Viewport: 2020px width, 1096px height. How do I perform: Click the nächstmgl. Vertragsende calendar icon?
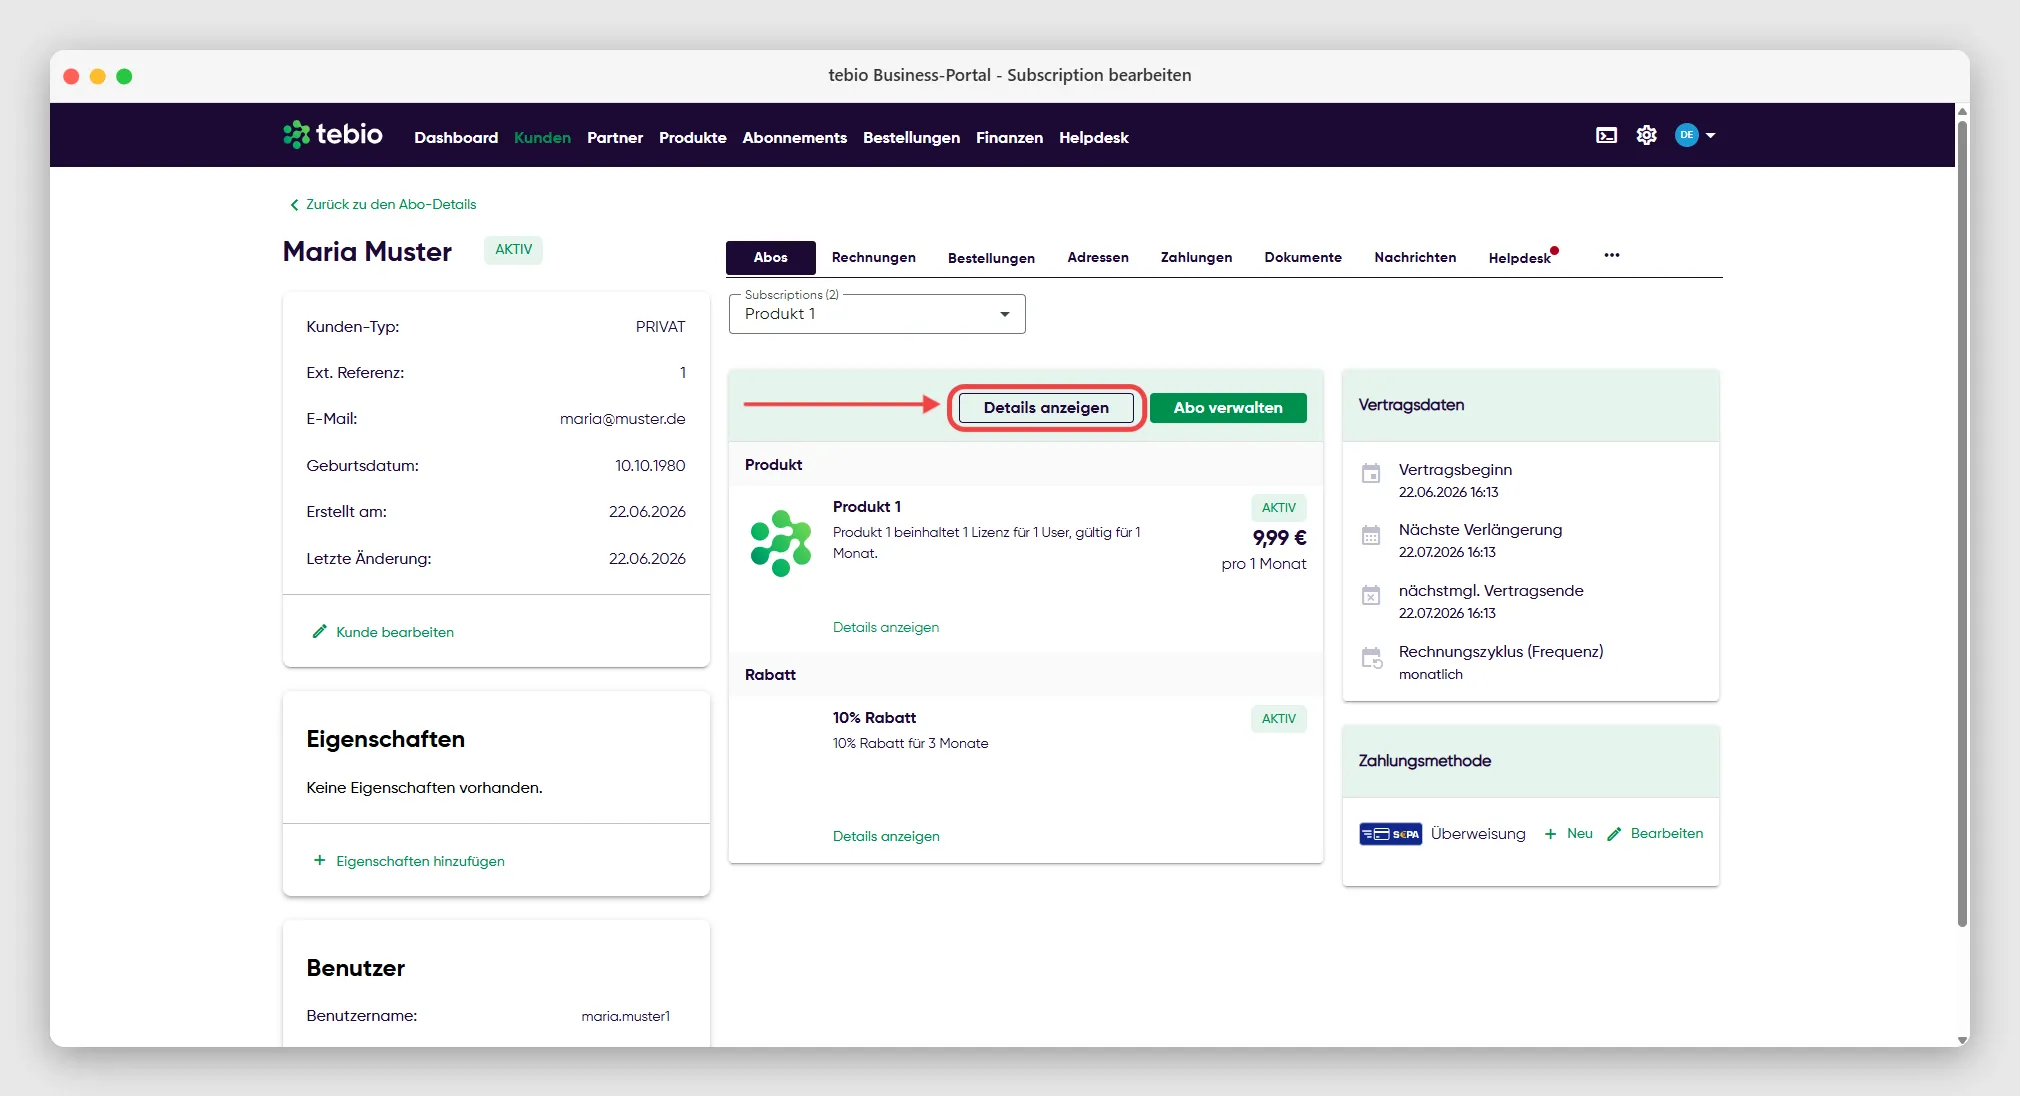pos(1371,596)
